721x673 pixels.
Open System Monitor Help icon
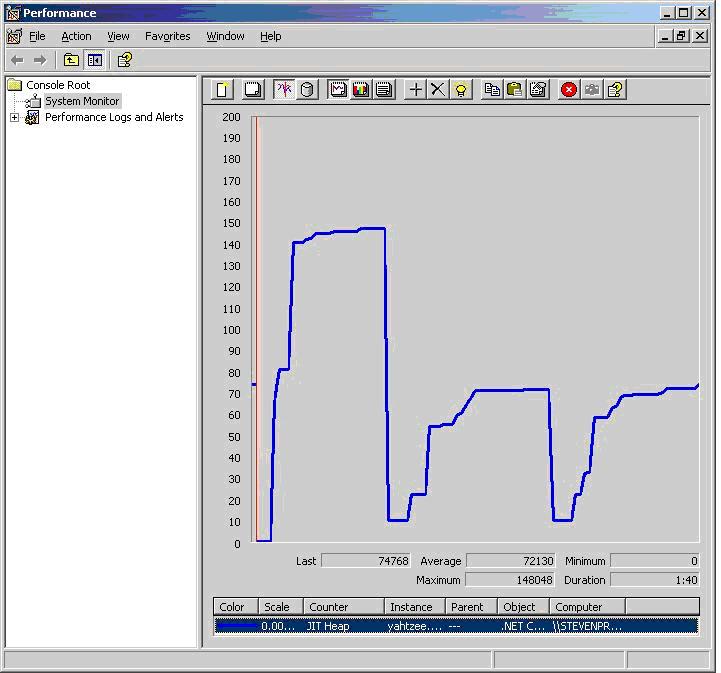tap(615, 89)
